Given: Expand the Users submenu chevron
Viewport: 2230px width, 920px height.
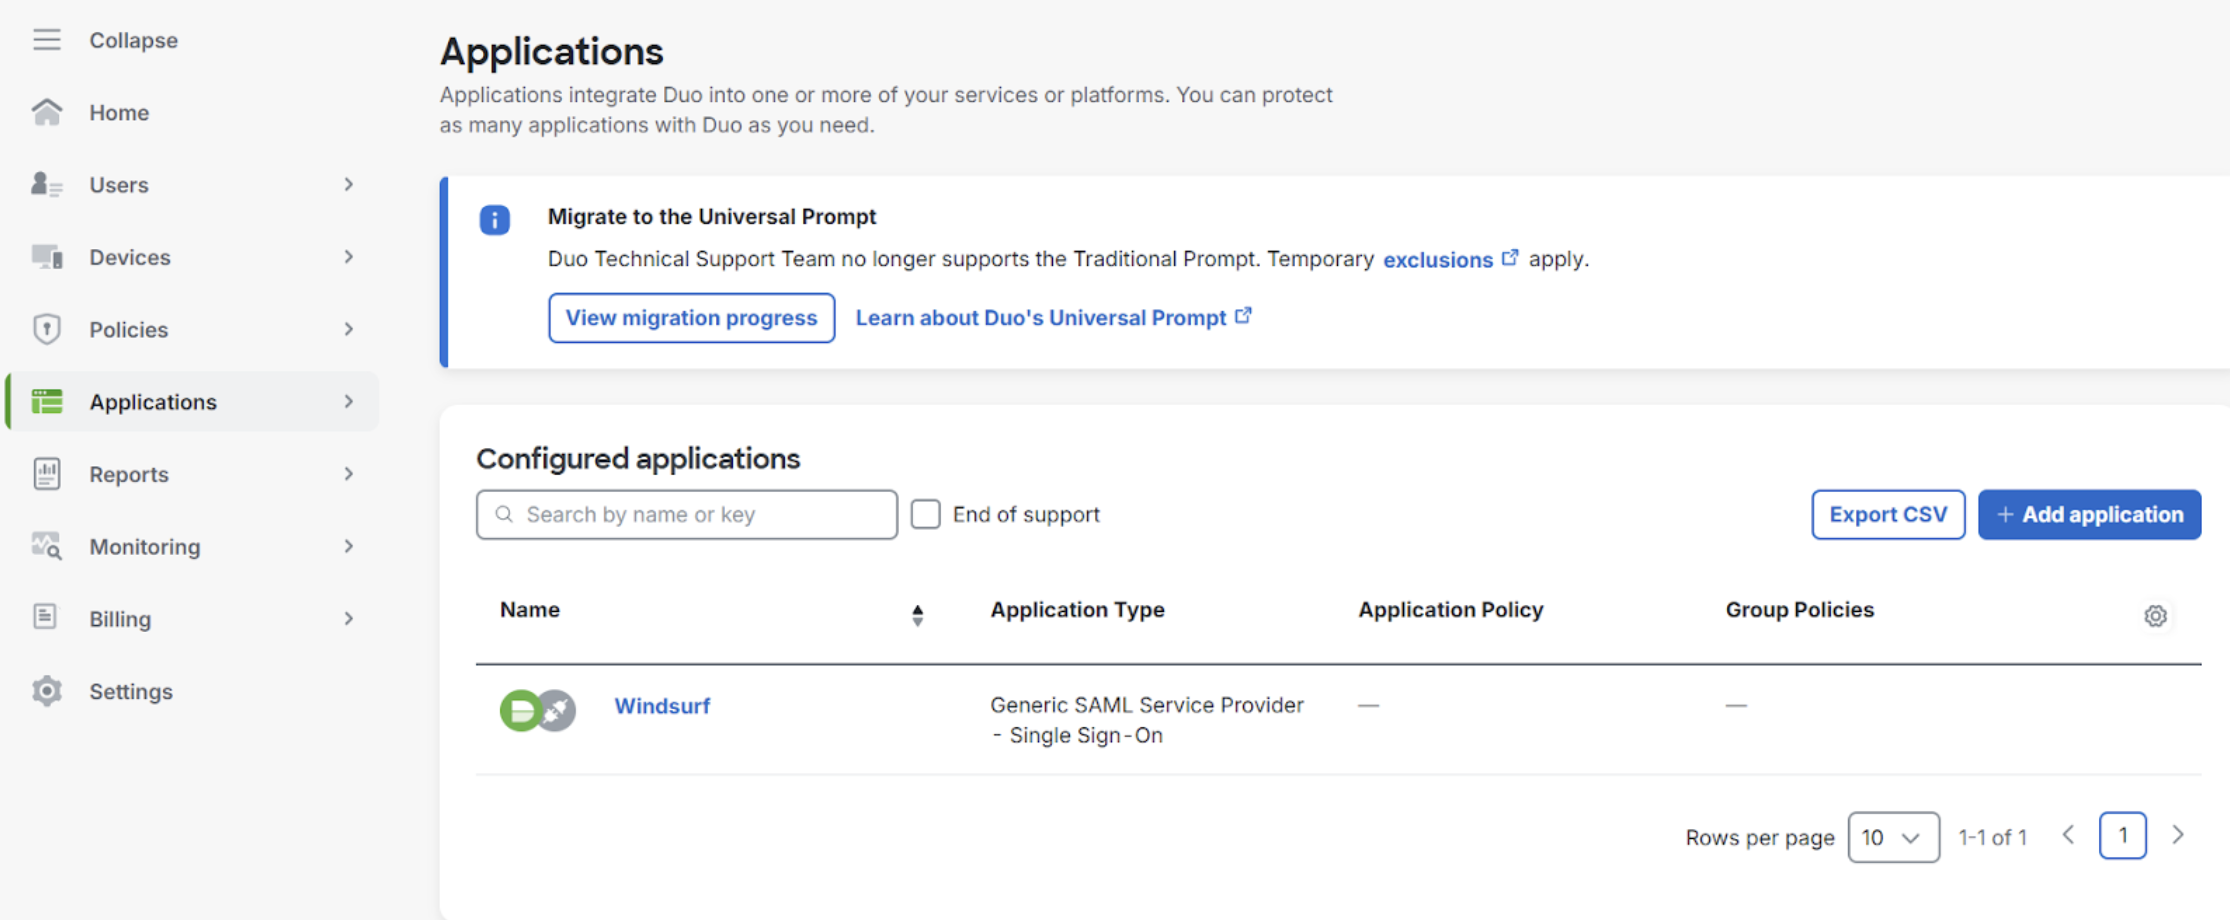Looking at the screenshot, I should click(x=349, y=185).
